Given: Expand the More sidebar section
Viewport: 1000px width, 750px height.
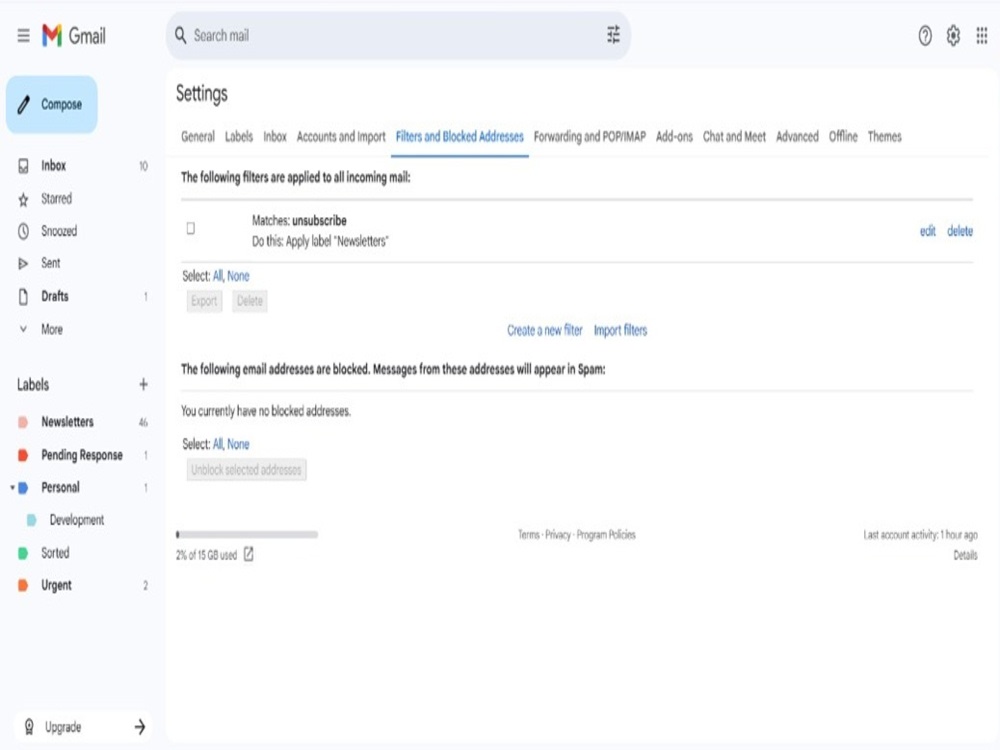Looking at the screenshot, I should point(52,330).
